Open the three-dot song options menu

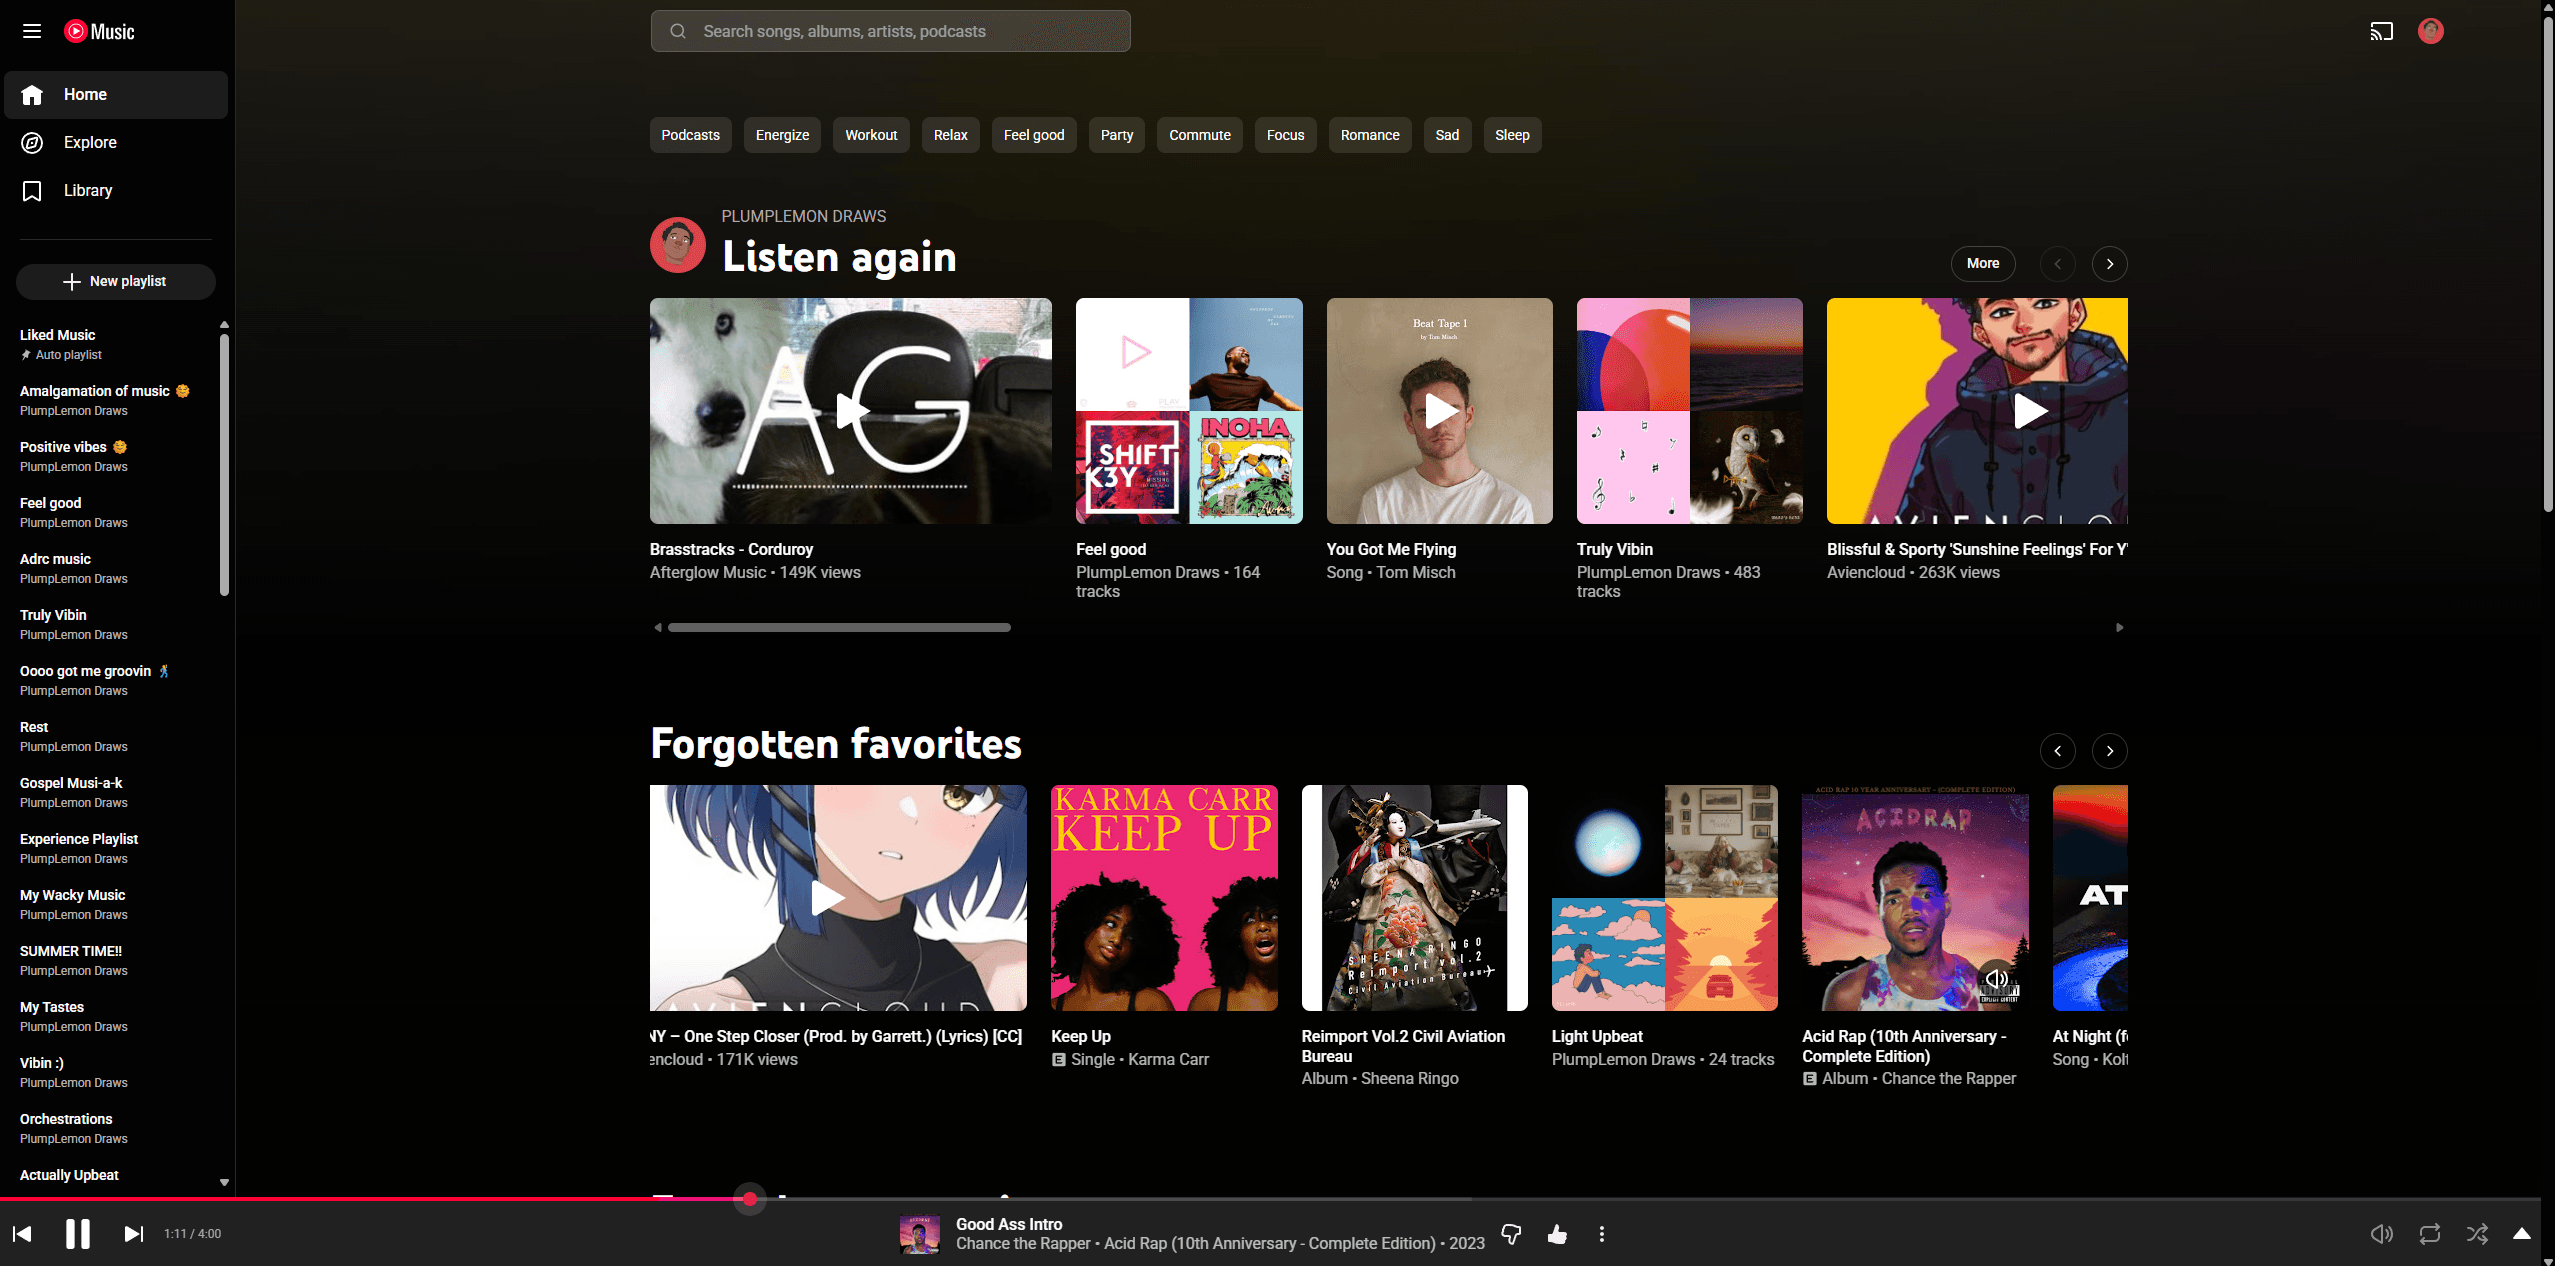tap(1601, 1234)
